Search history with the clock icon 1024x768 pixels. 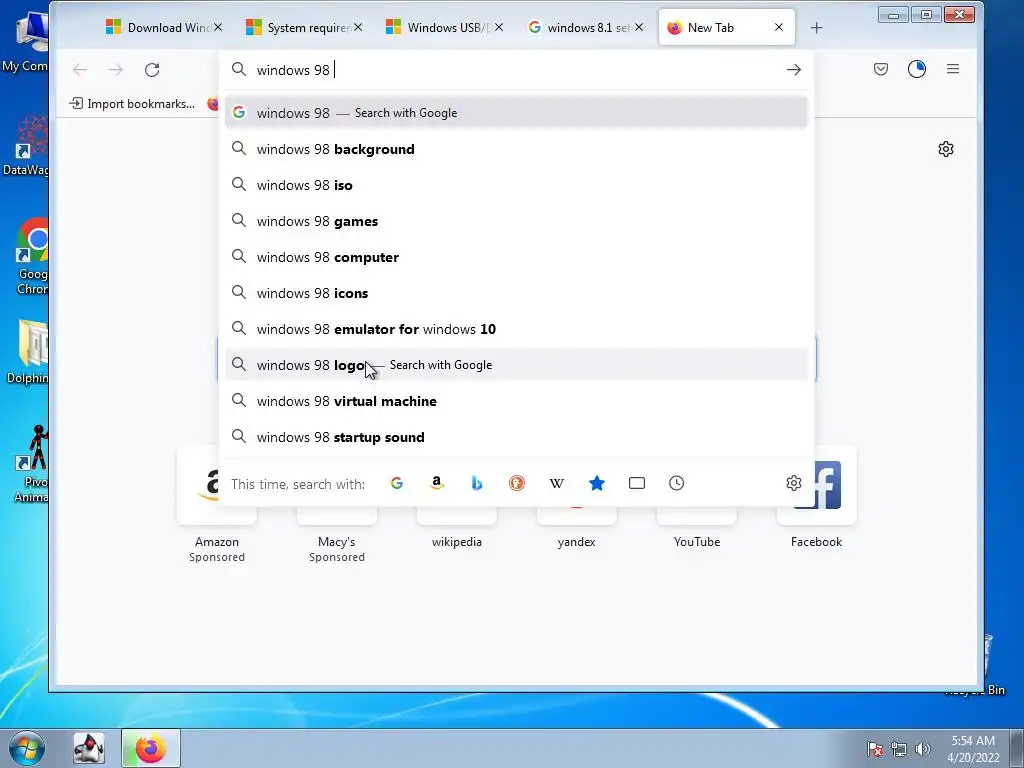click(x=677, y=483)
